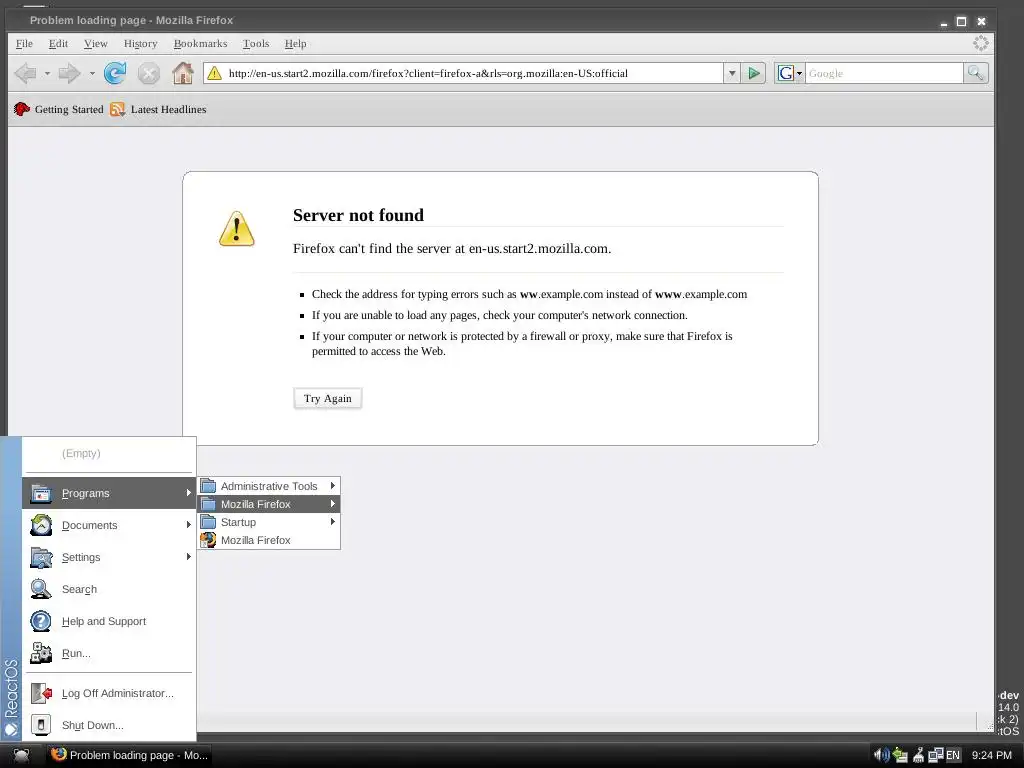Click Shut Down entry in Start menu

pyautogui.click(x=109, y=725)
